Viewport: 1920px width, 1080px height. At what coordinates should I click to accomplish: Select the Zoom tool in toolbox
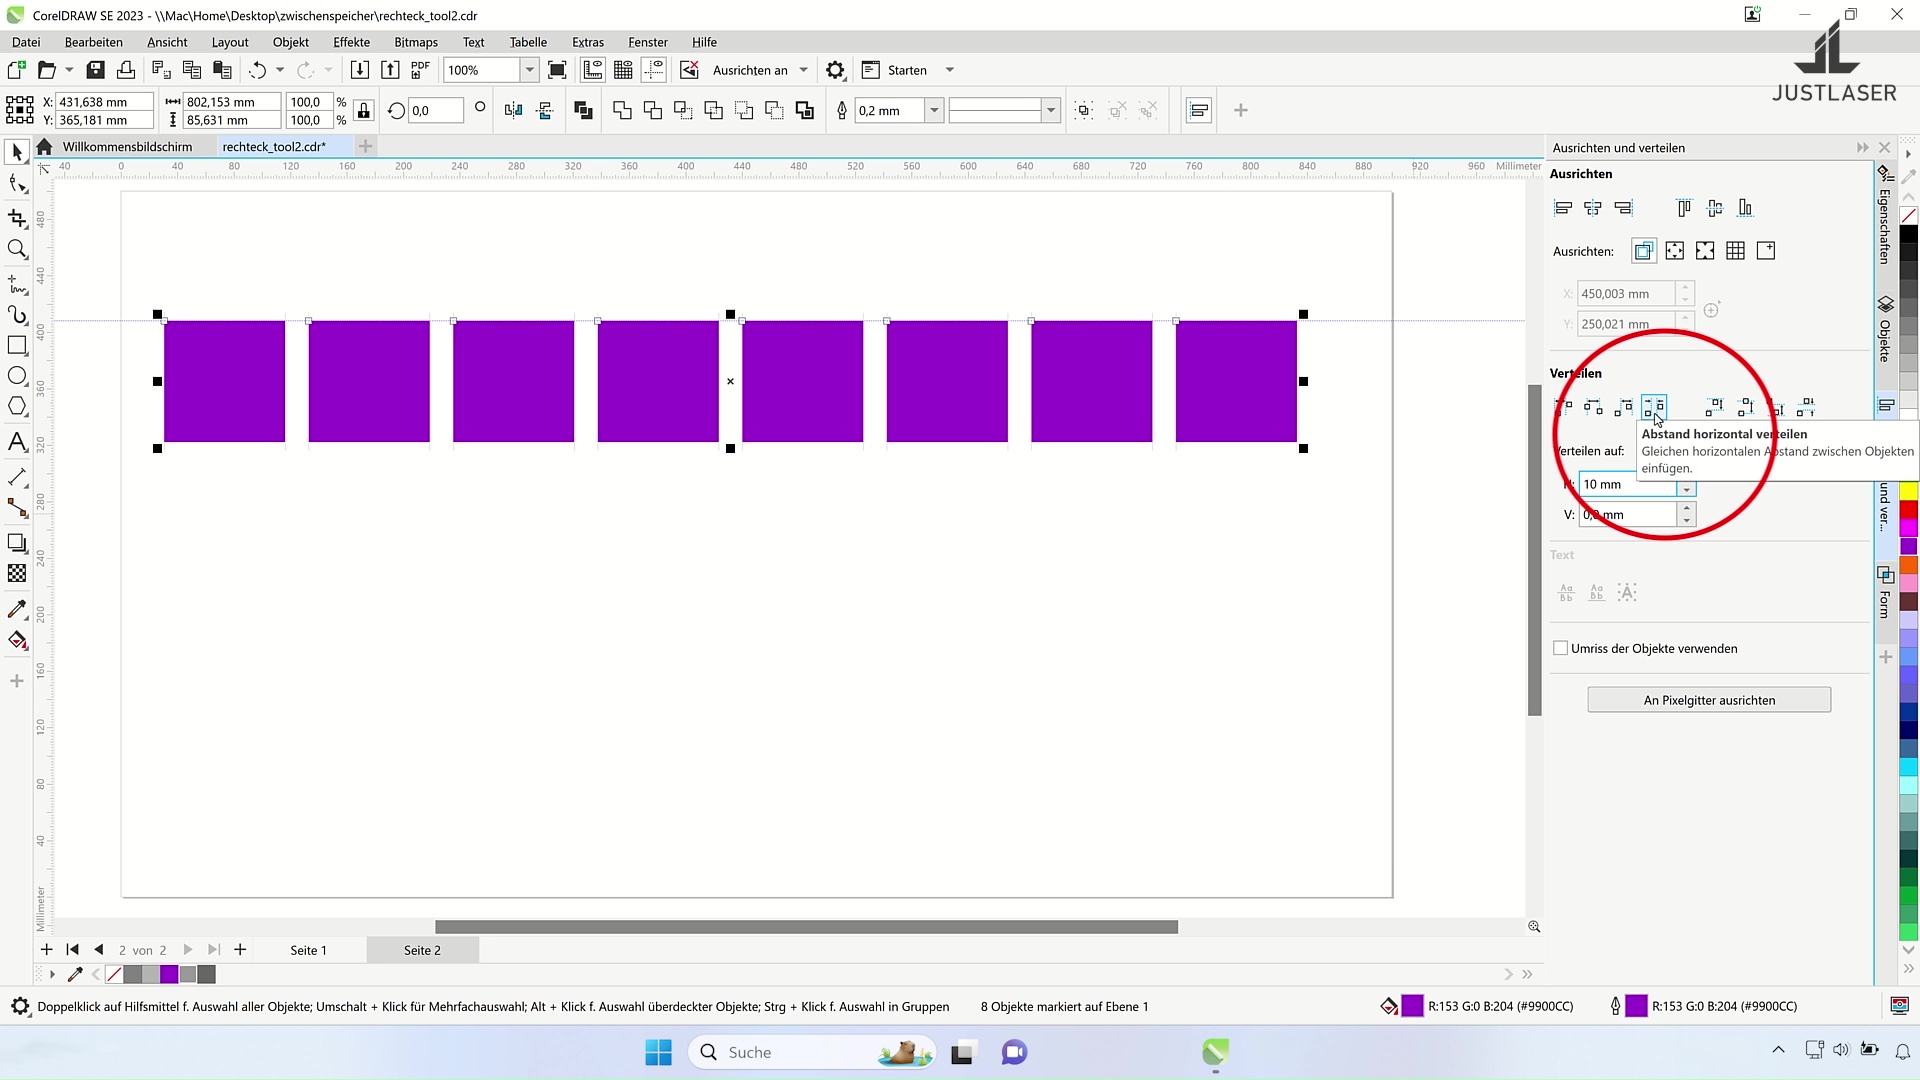pyautogui.click(x=17, y=249)
